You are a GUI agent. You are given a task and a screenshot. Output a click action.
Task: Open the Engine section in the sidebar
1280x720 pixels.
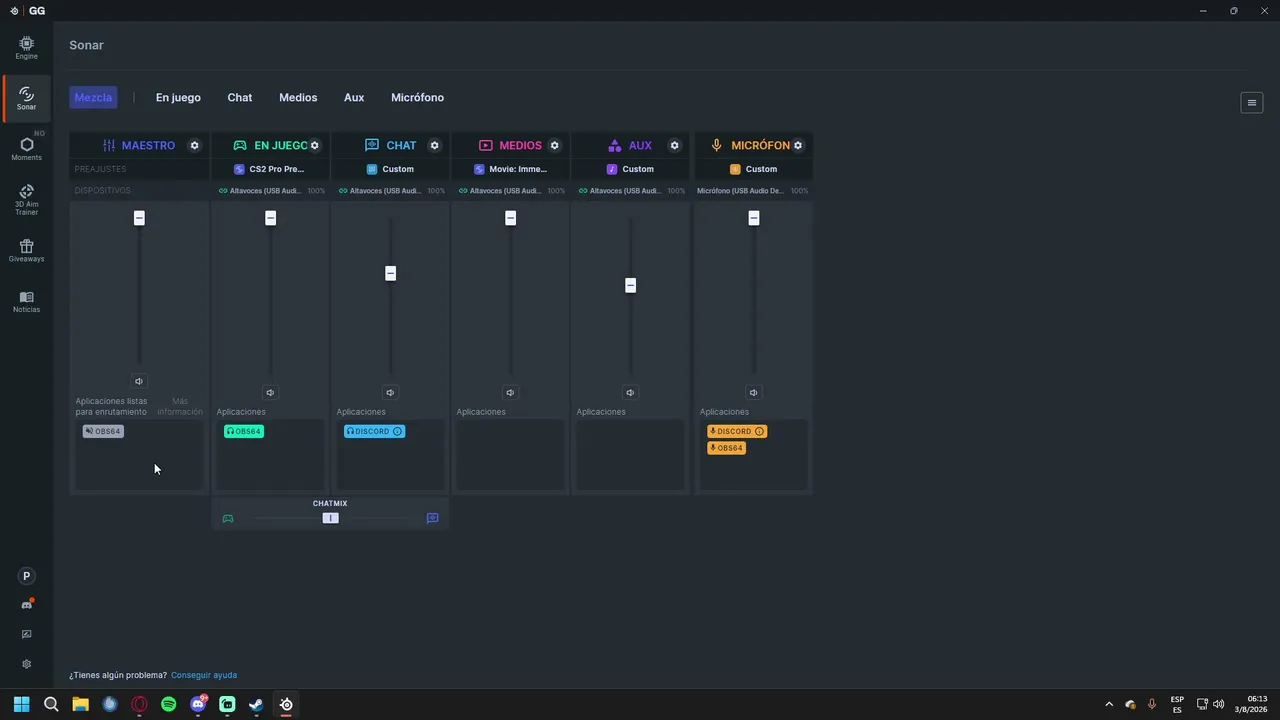tap(26, 48)
